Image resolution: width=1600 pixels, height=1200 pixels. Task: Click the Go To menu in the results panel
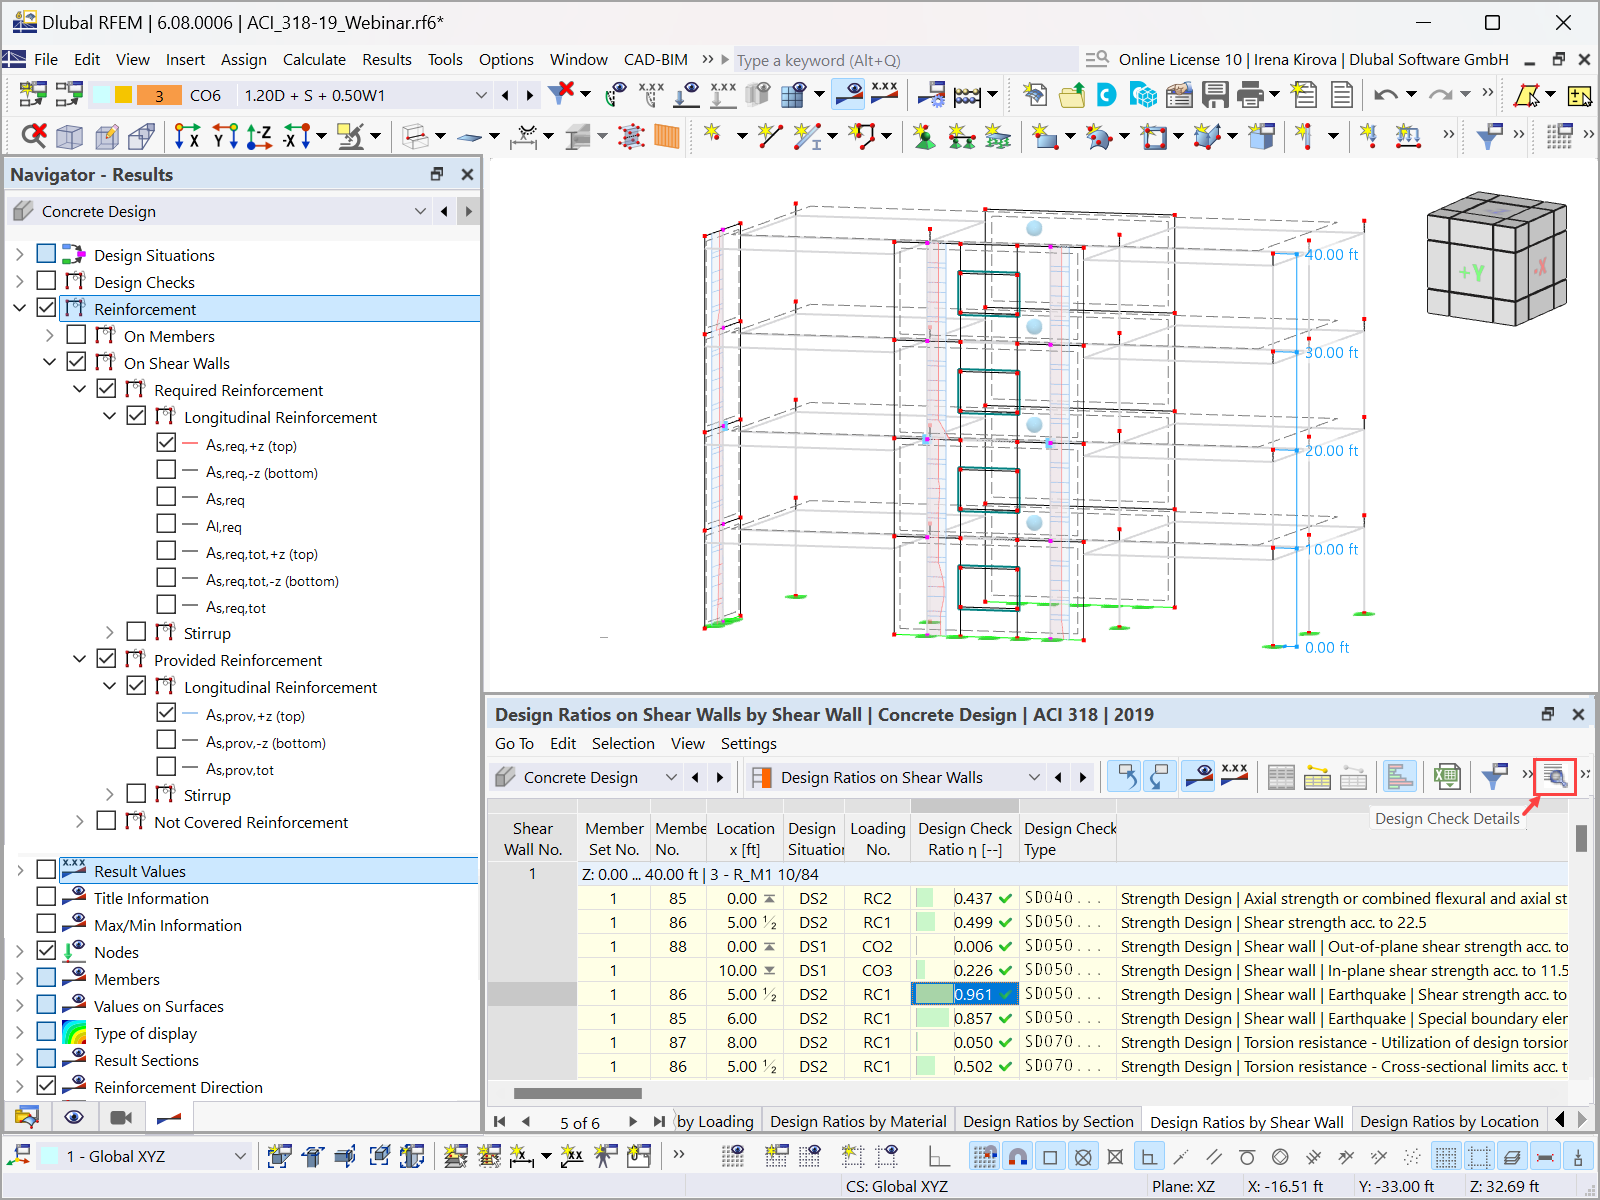(514, 743)
